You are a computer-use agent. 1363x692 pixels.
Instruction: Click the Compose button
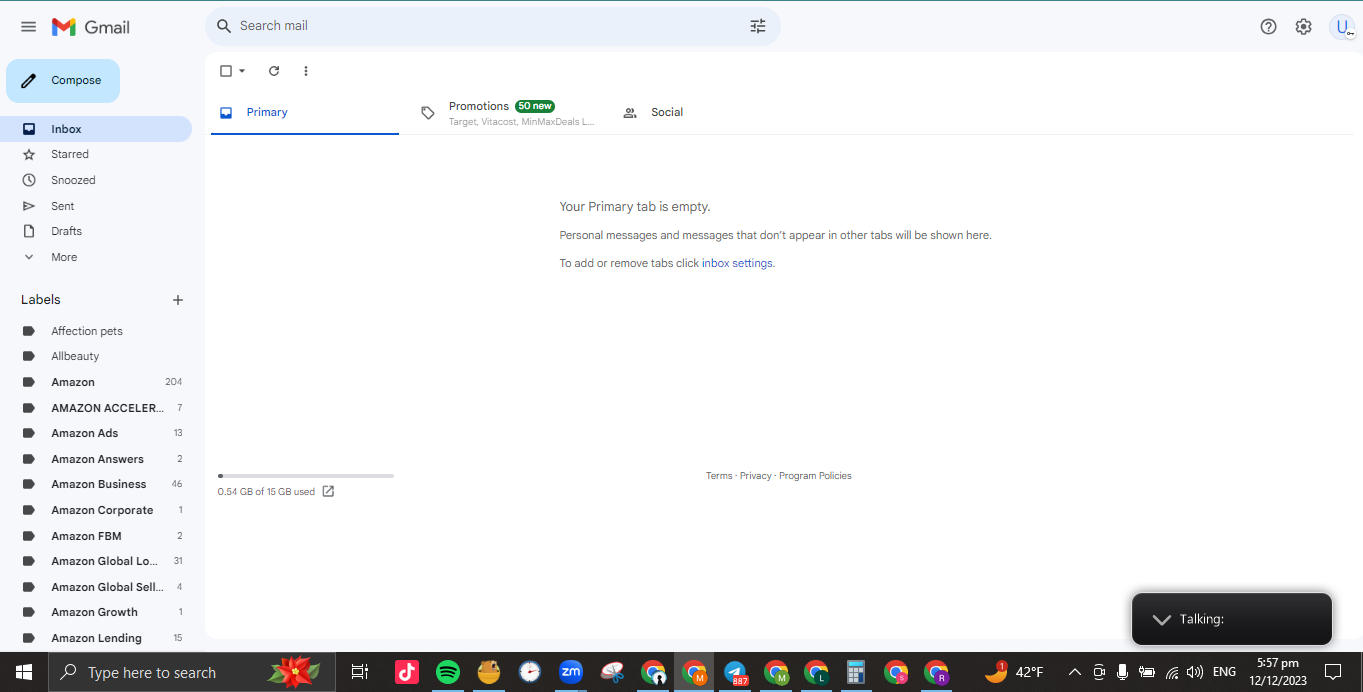point(63,81)
